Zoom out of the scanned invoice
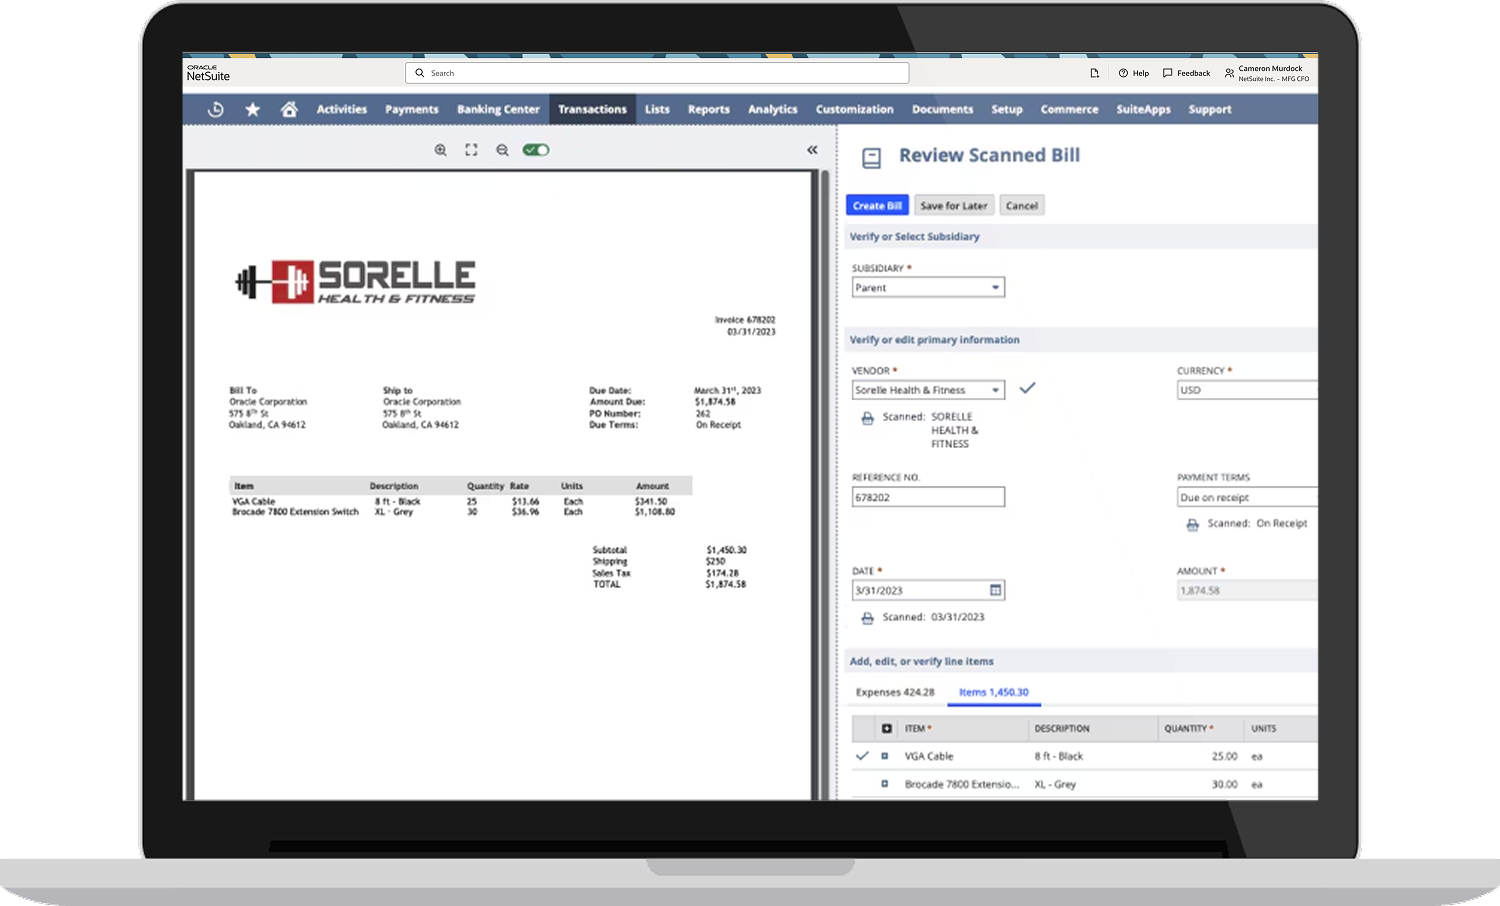 [502, 150]
